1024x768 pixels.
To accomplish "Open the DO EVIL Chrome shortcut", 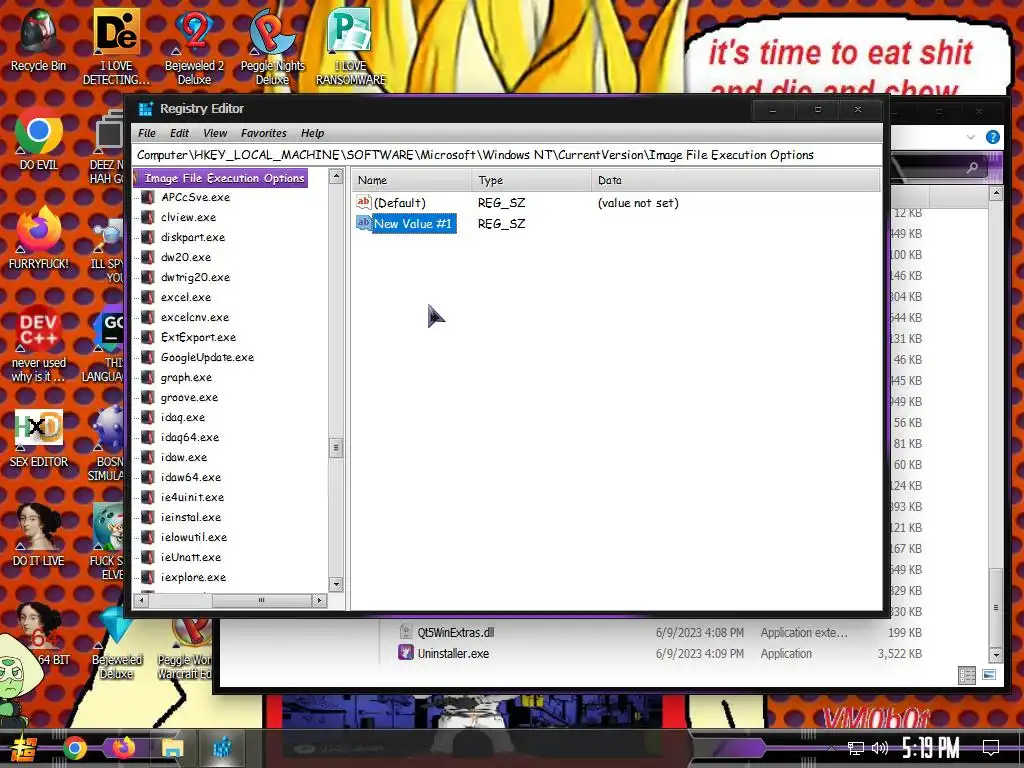I will point(38,140).
